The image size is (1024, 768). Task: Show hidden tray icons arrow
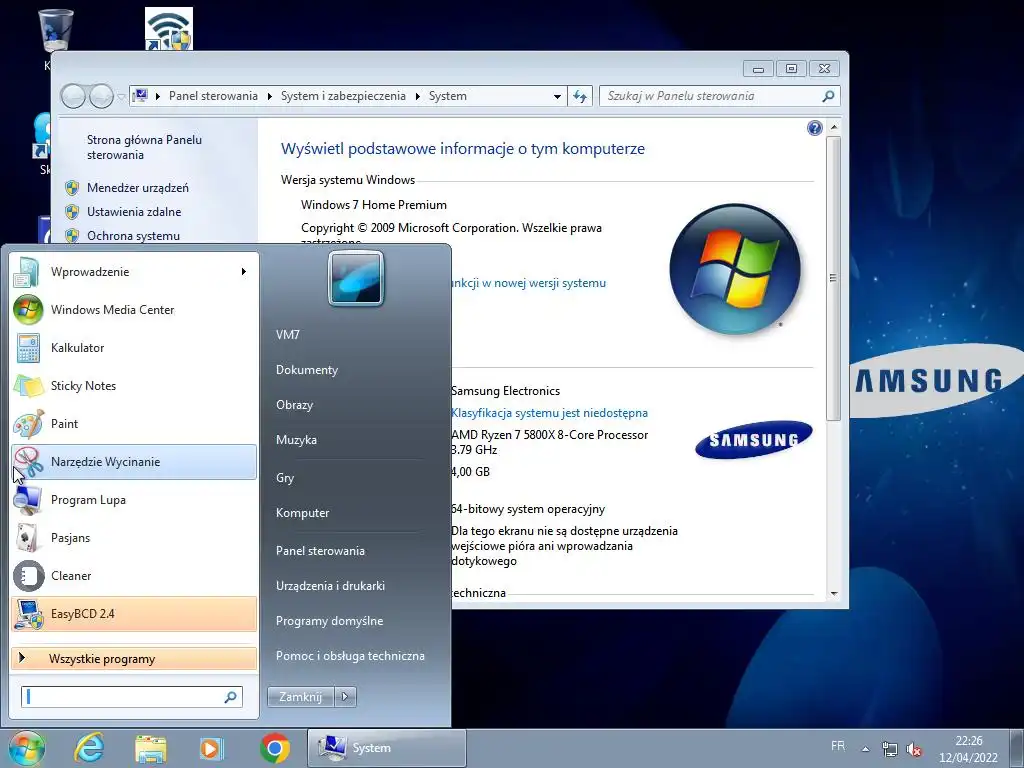(x=865, y=749)
